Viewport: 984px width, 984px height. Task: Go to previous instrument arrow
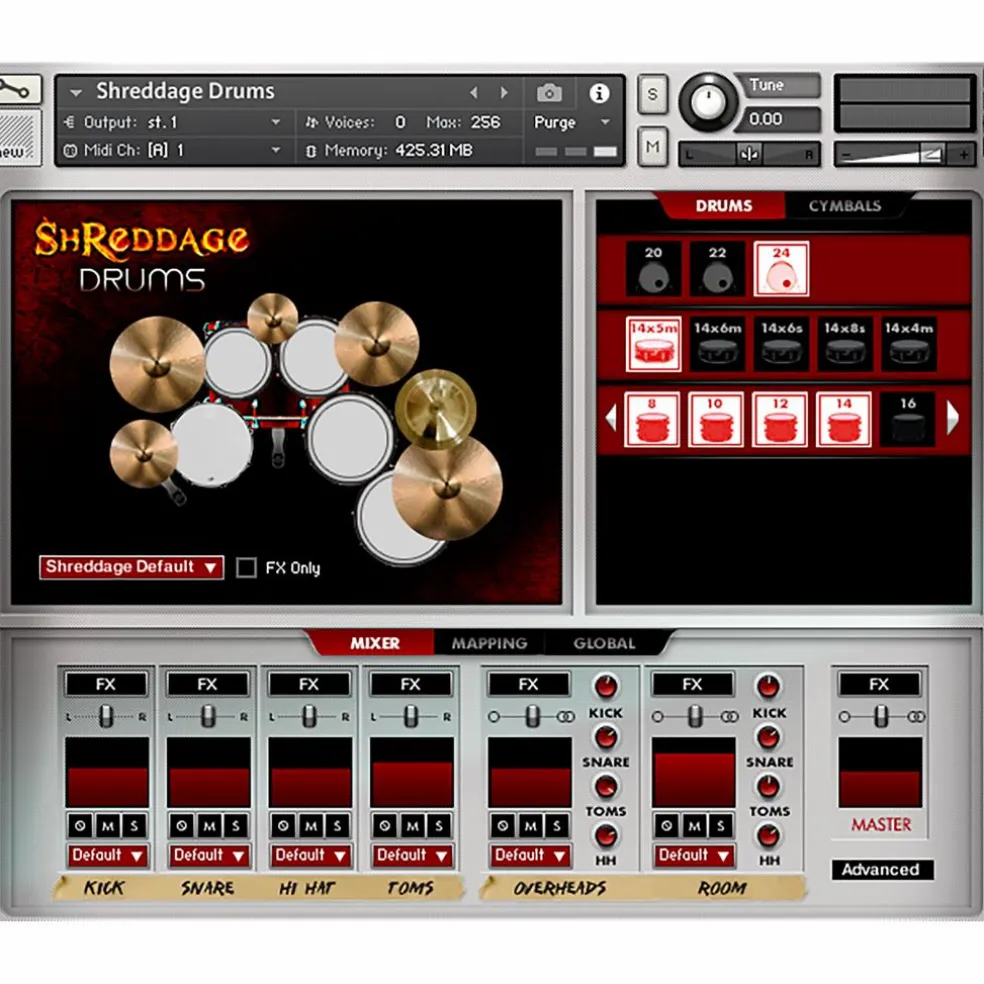point(474,93)
